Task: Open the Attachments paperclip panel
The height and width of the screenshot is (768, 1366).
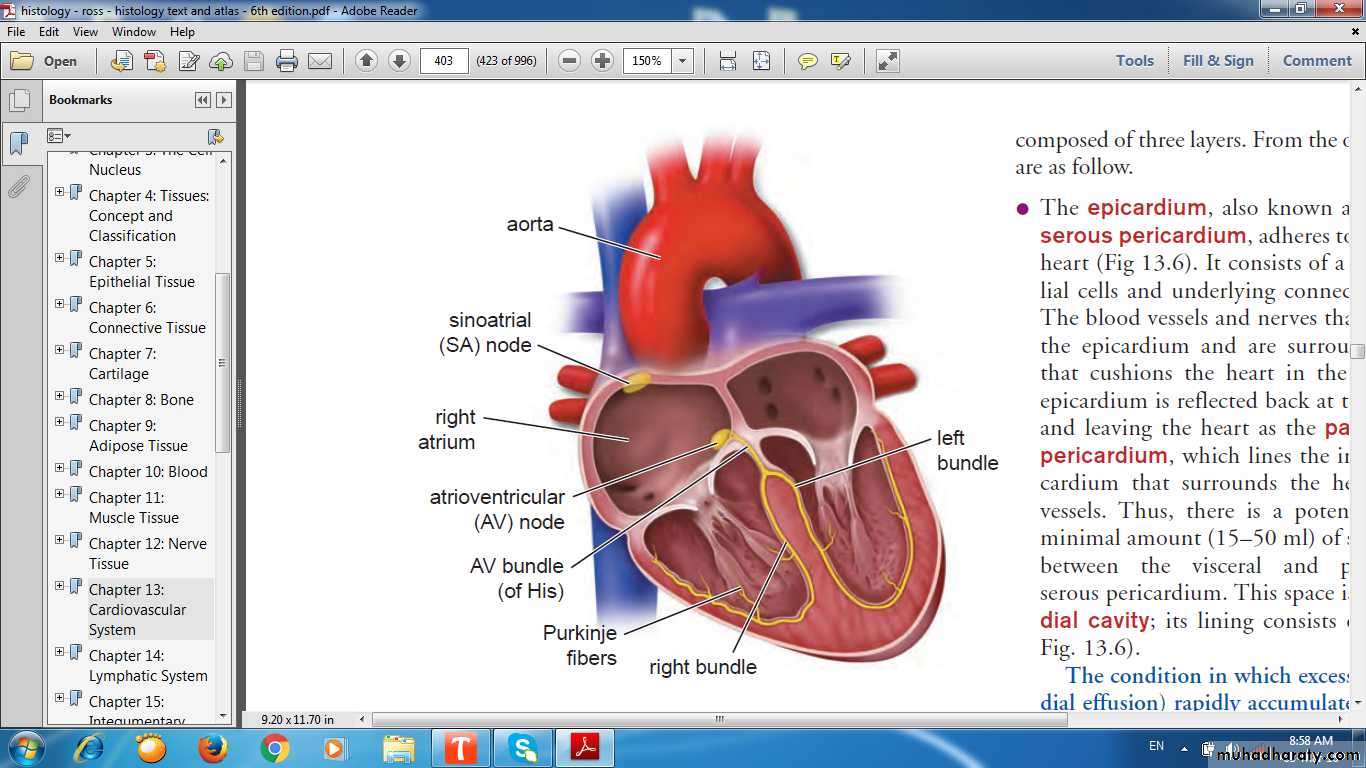Action: pos(19,187)
